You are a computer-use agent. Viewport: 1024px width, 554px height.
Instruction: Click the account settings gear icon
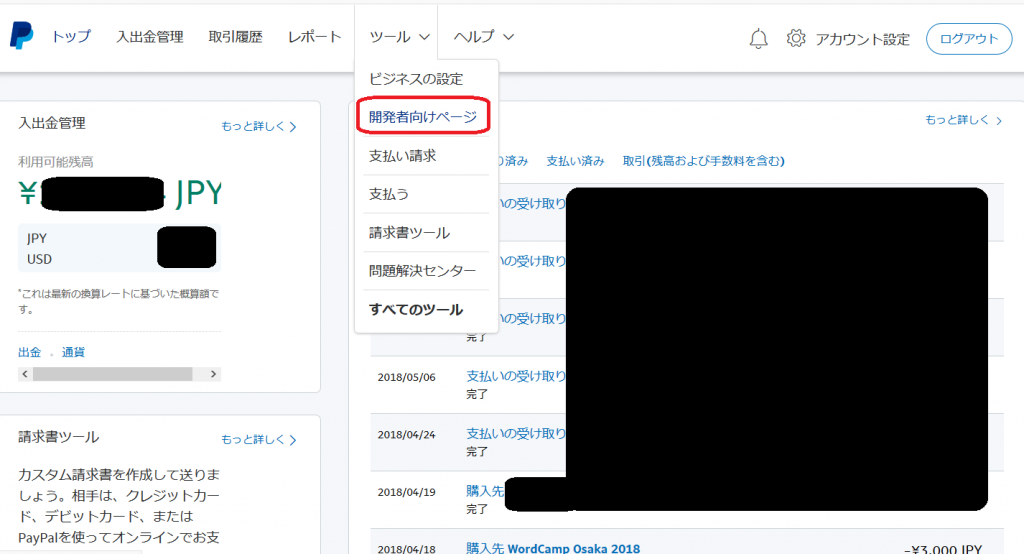tap(796, 39)
